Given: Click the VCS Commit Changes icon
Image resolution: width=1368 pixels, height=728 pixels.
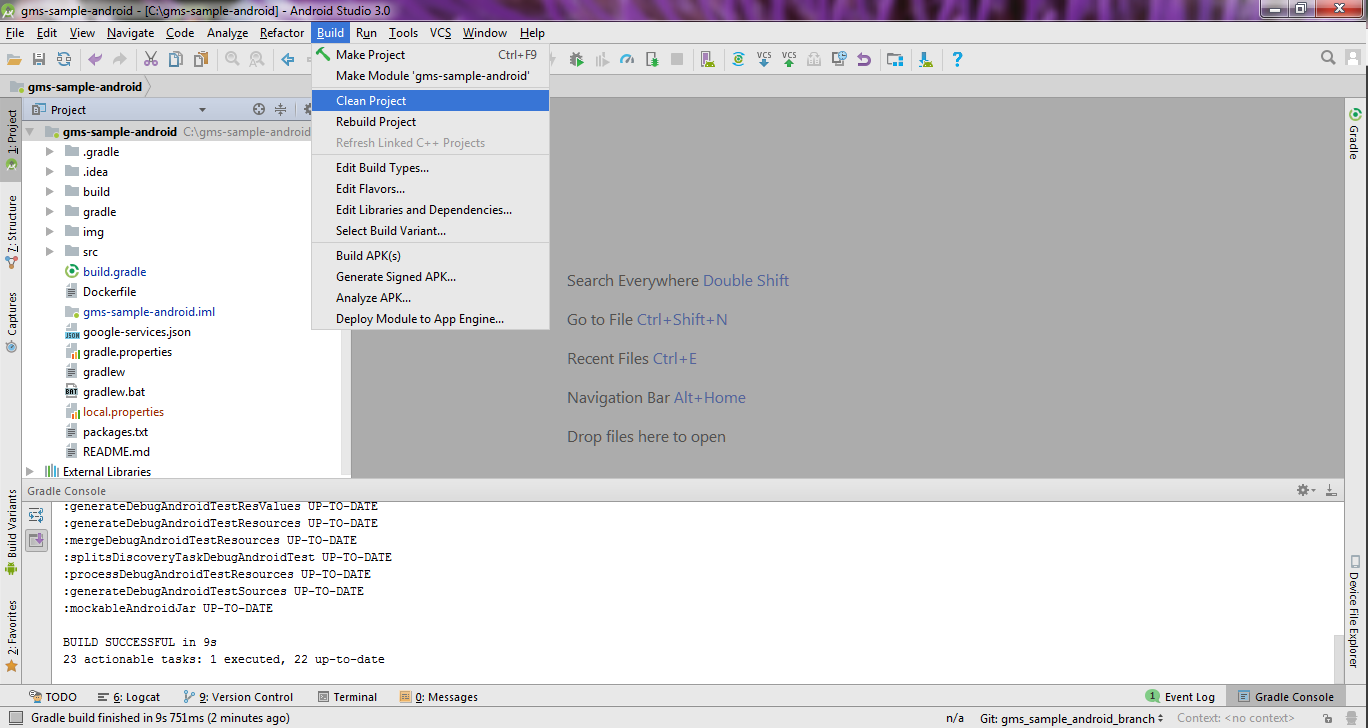Looking at the screenshot, I should point(789,60).
